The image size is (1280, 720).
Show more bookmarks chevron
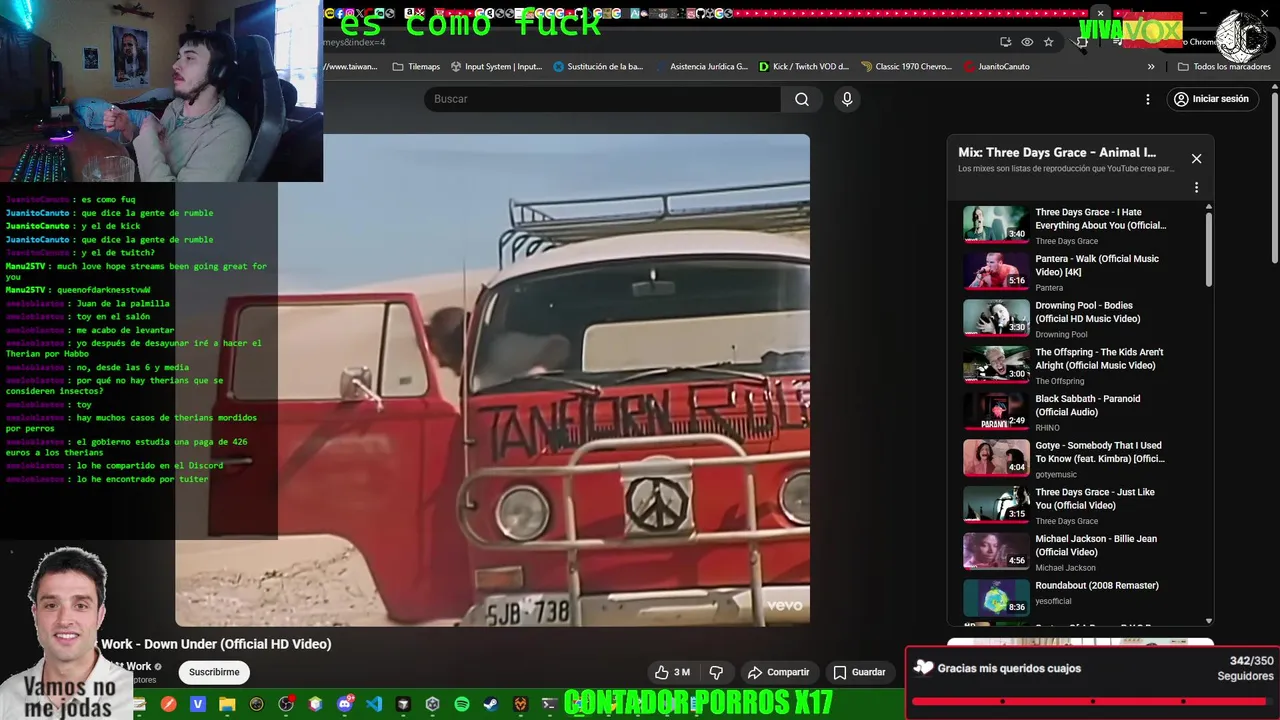1151,67
